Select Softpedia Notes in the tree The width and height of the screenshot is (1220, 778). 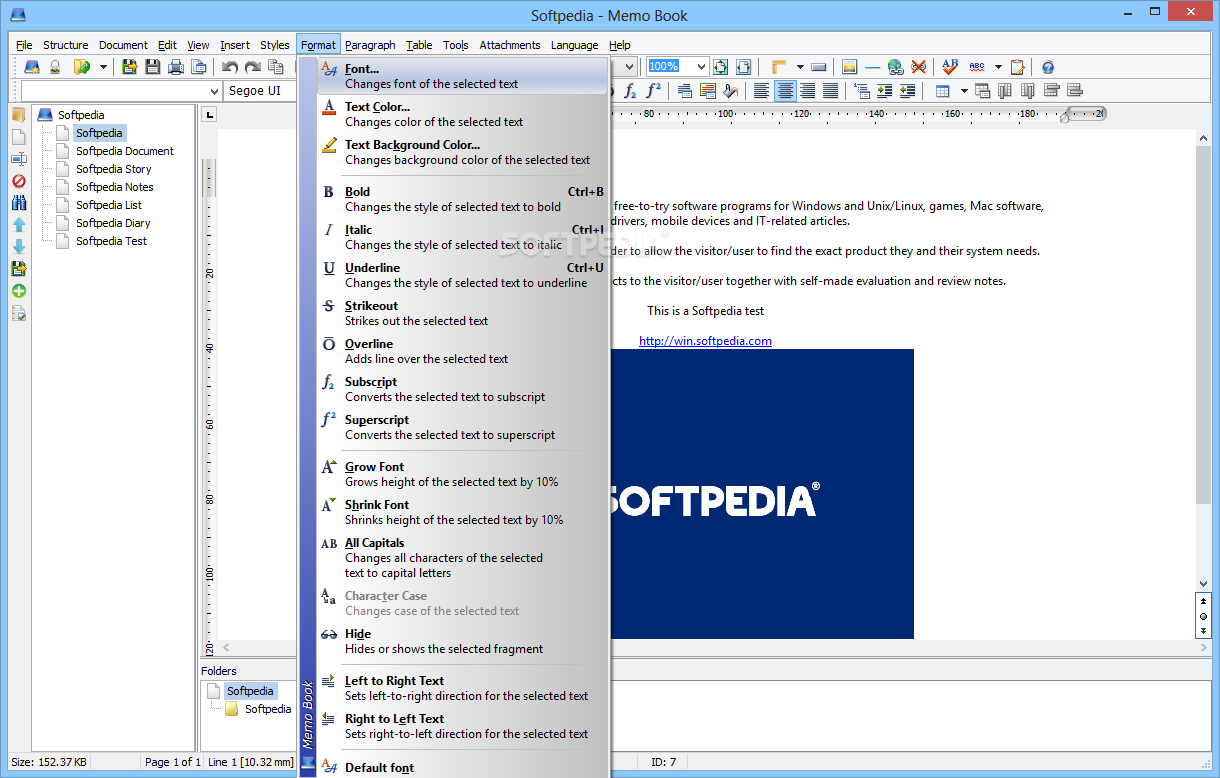[x=115, y=187]
